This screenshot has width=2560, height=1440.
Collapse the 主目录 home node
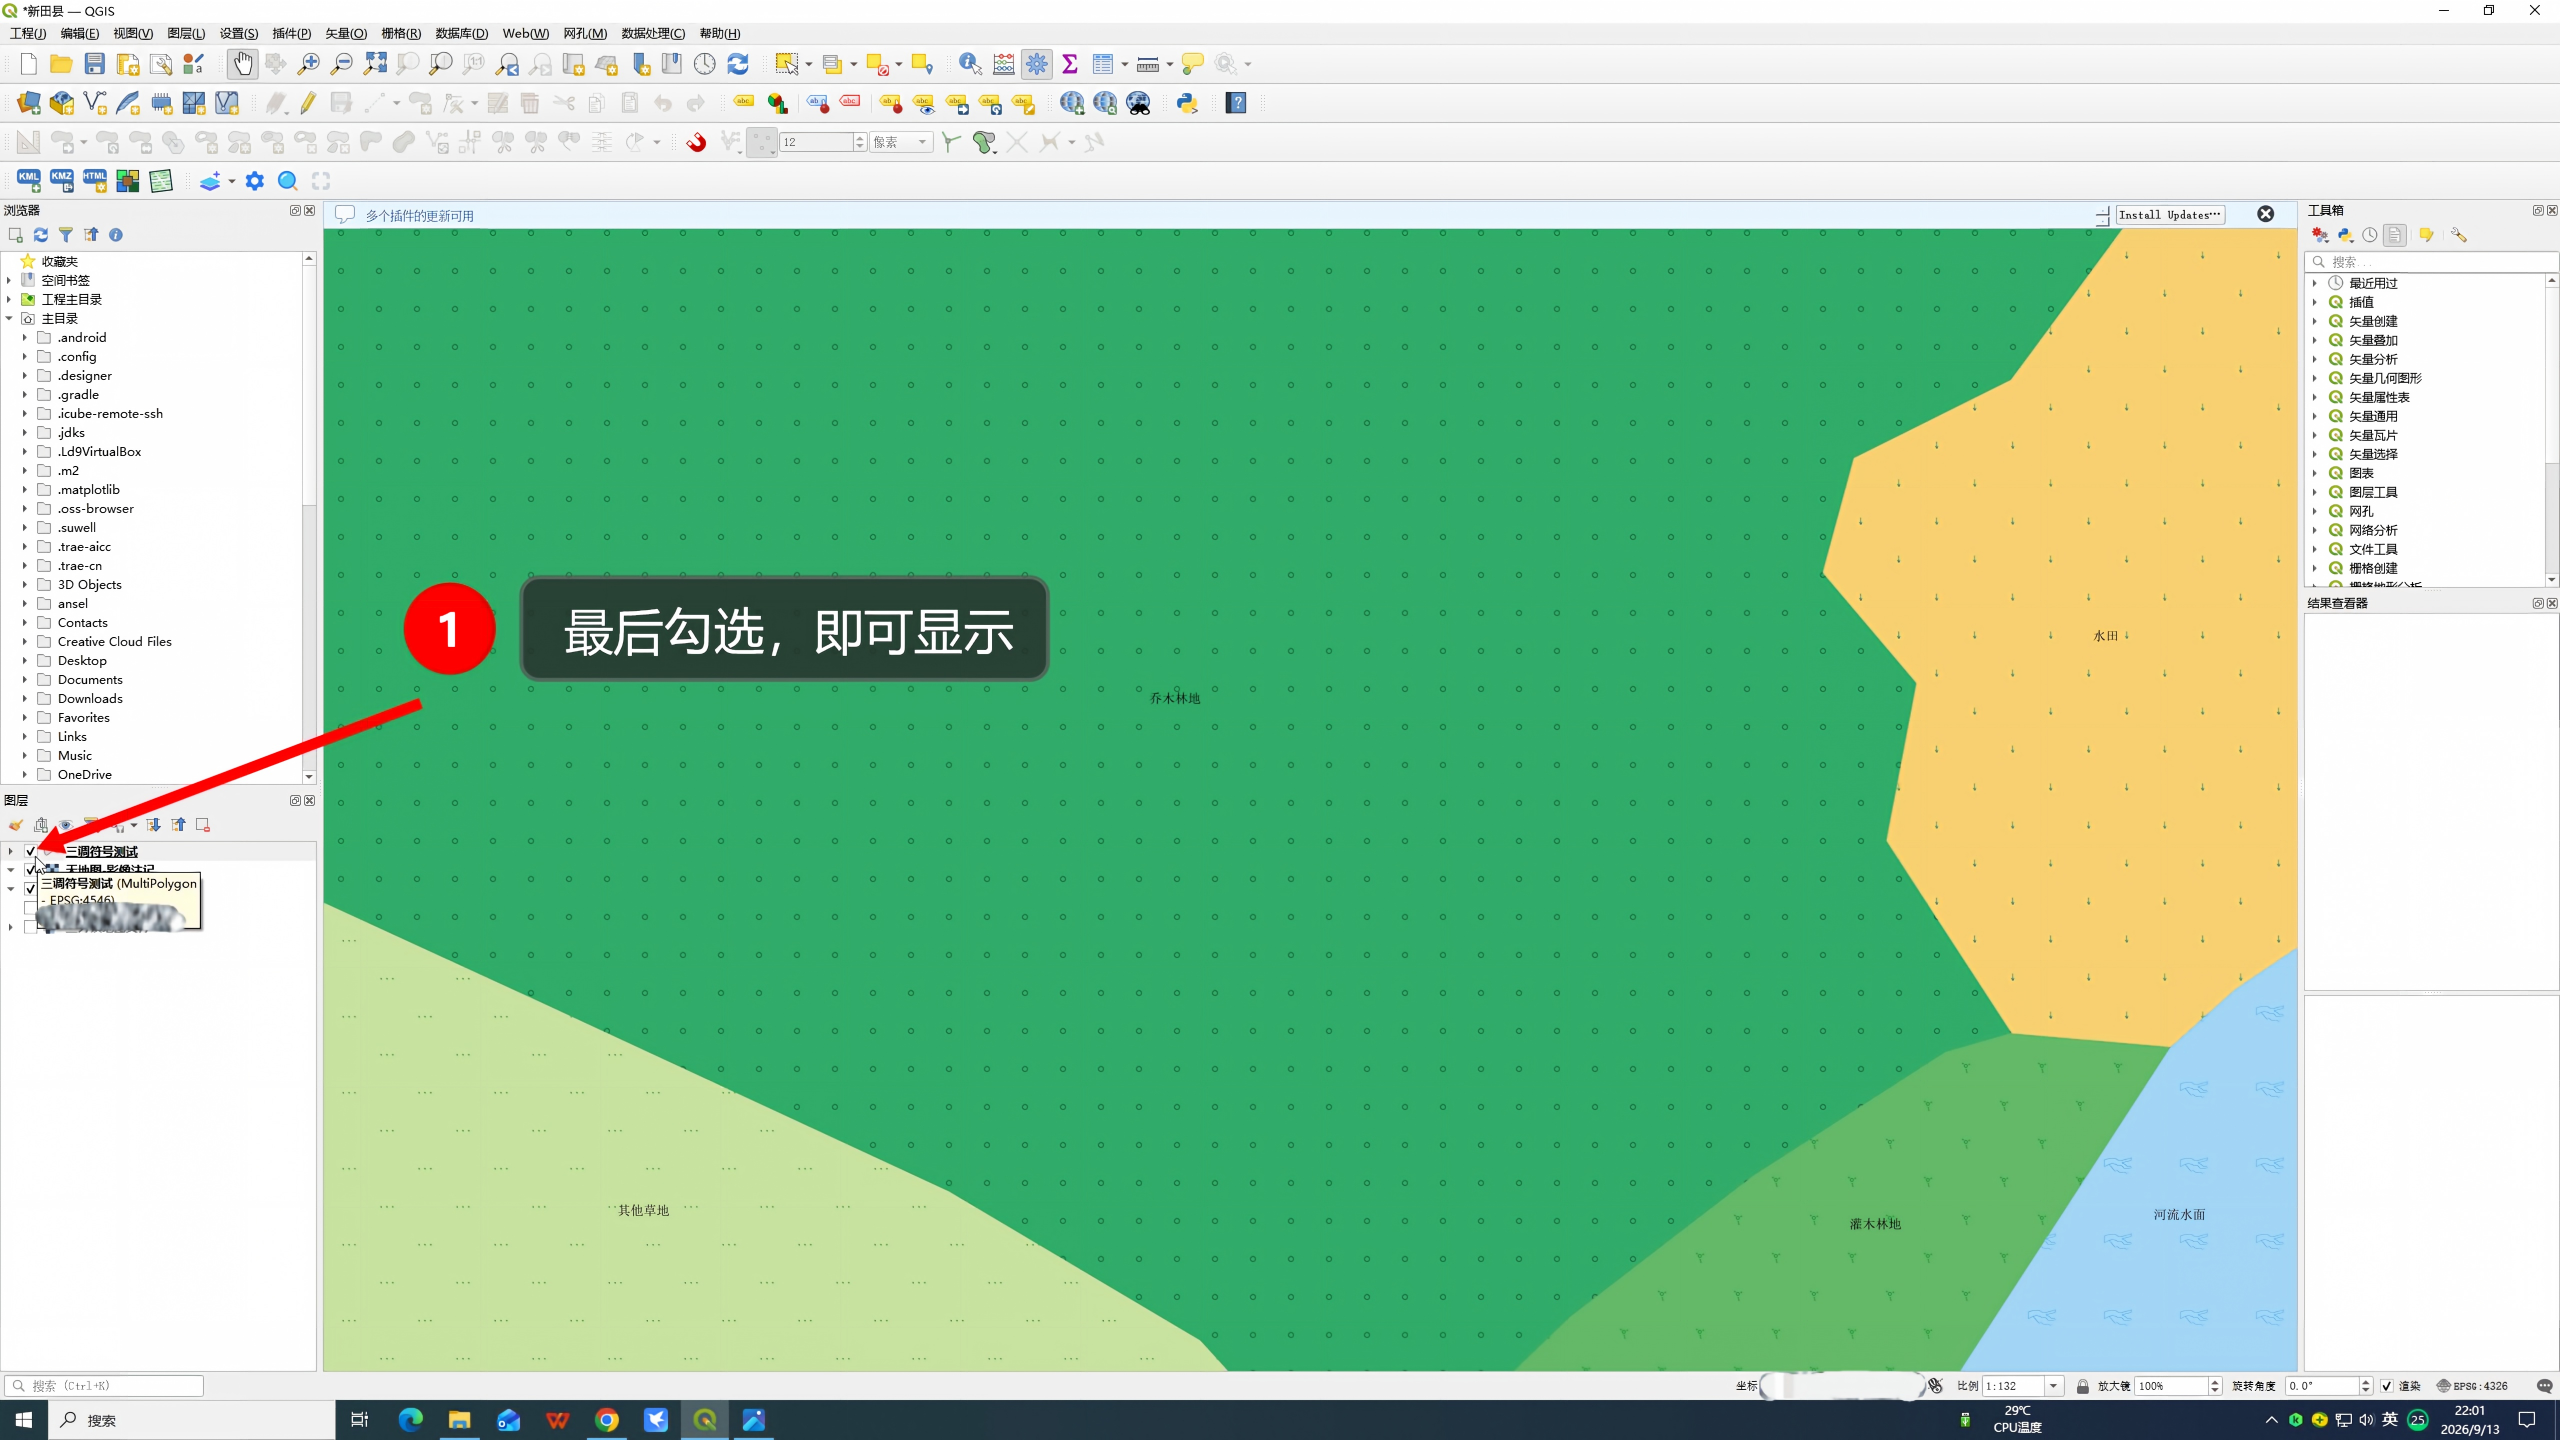click(x=9, y=319)
